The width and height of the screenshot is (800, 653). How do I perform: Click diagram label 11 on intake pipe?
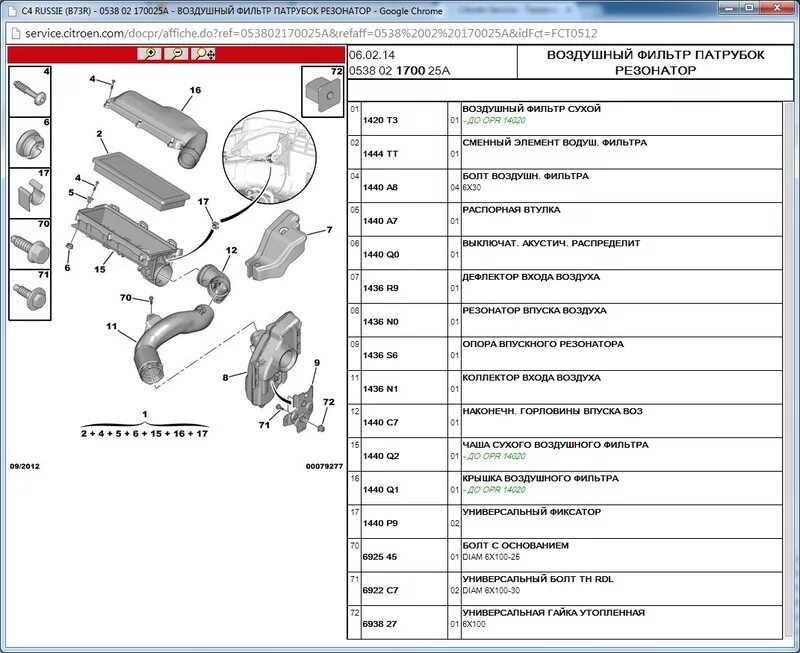coord(112,326)
